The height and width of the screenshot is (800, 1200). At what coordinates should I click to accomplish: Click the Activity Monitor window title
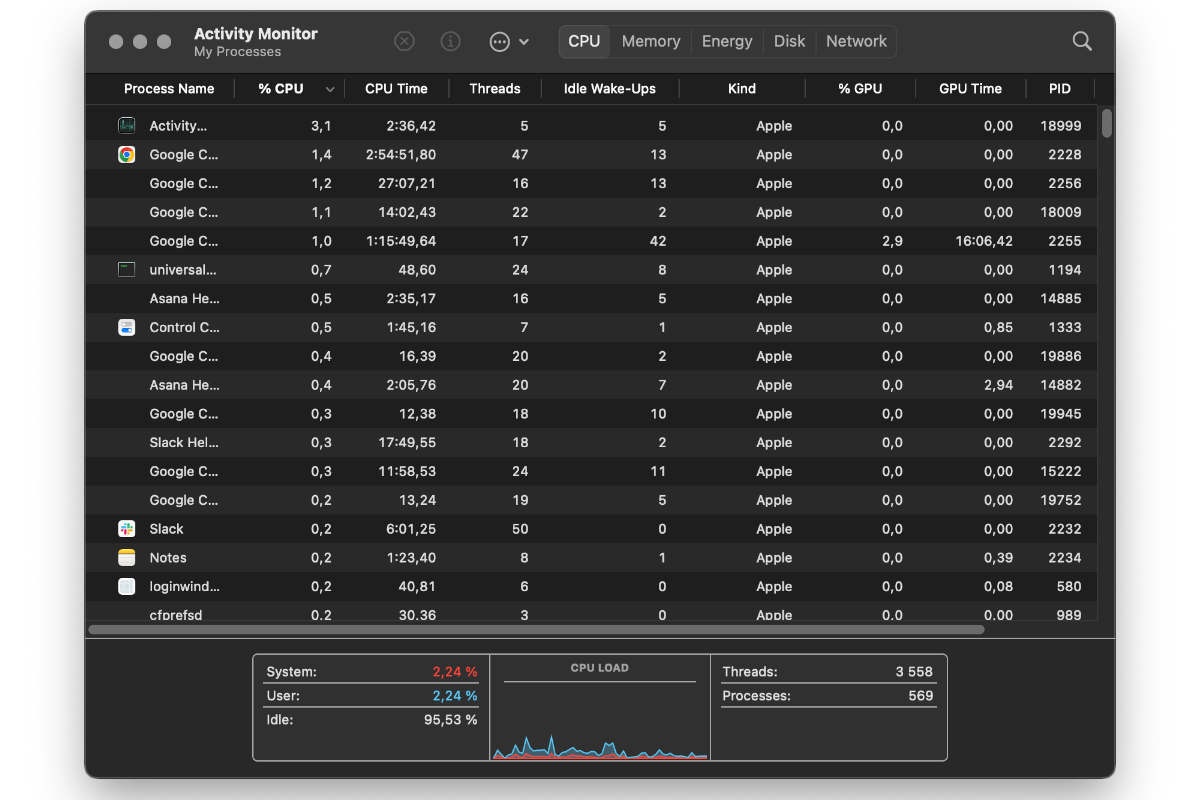(x=256, y=33)
